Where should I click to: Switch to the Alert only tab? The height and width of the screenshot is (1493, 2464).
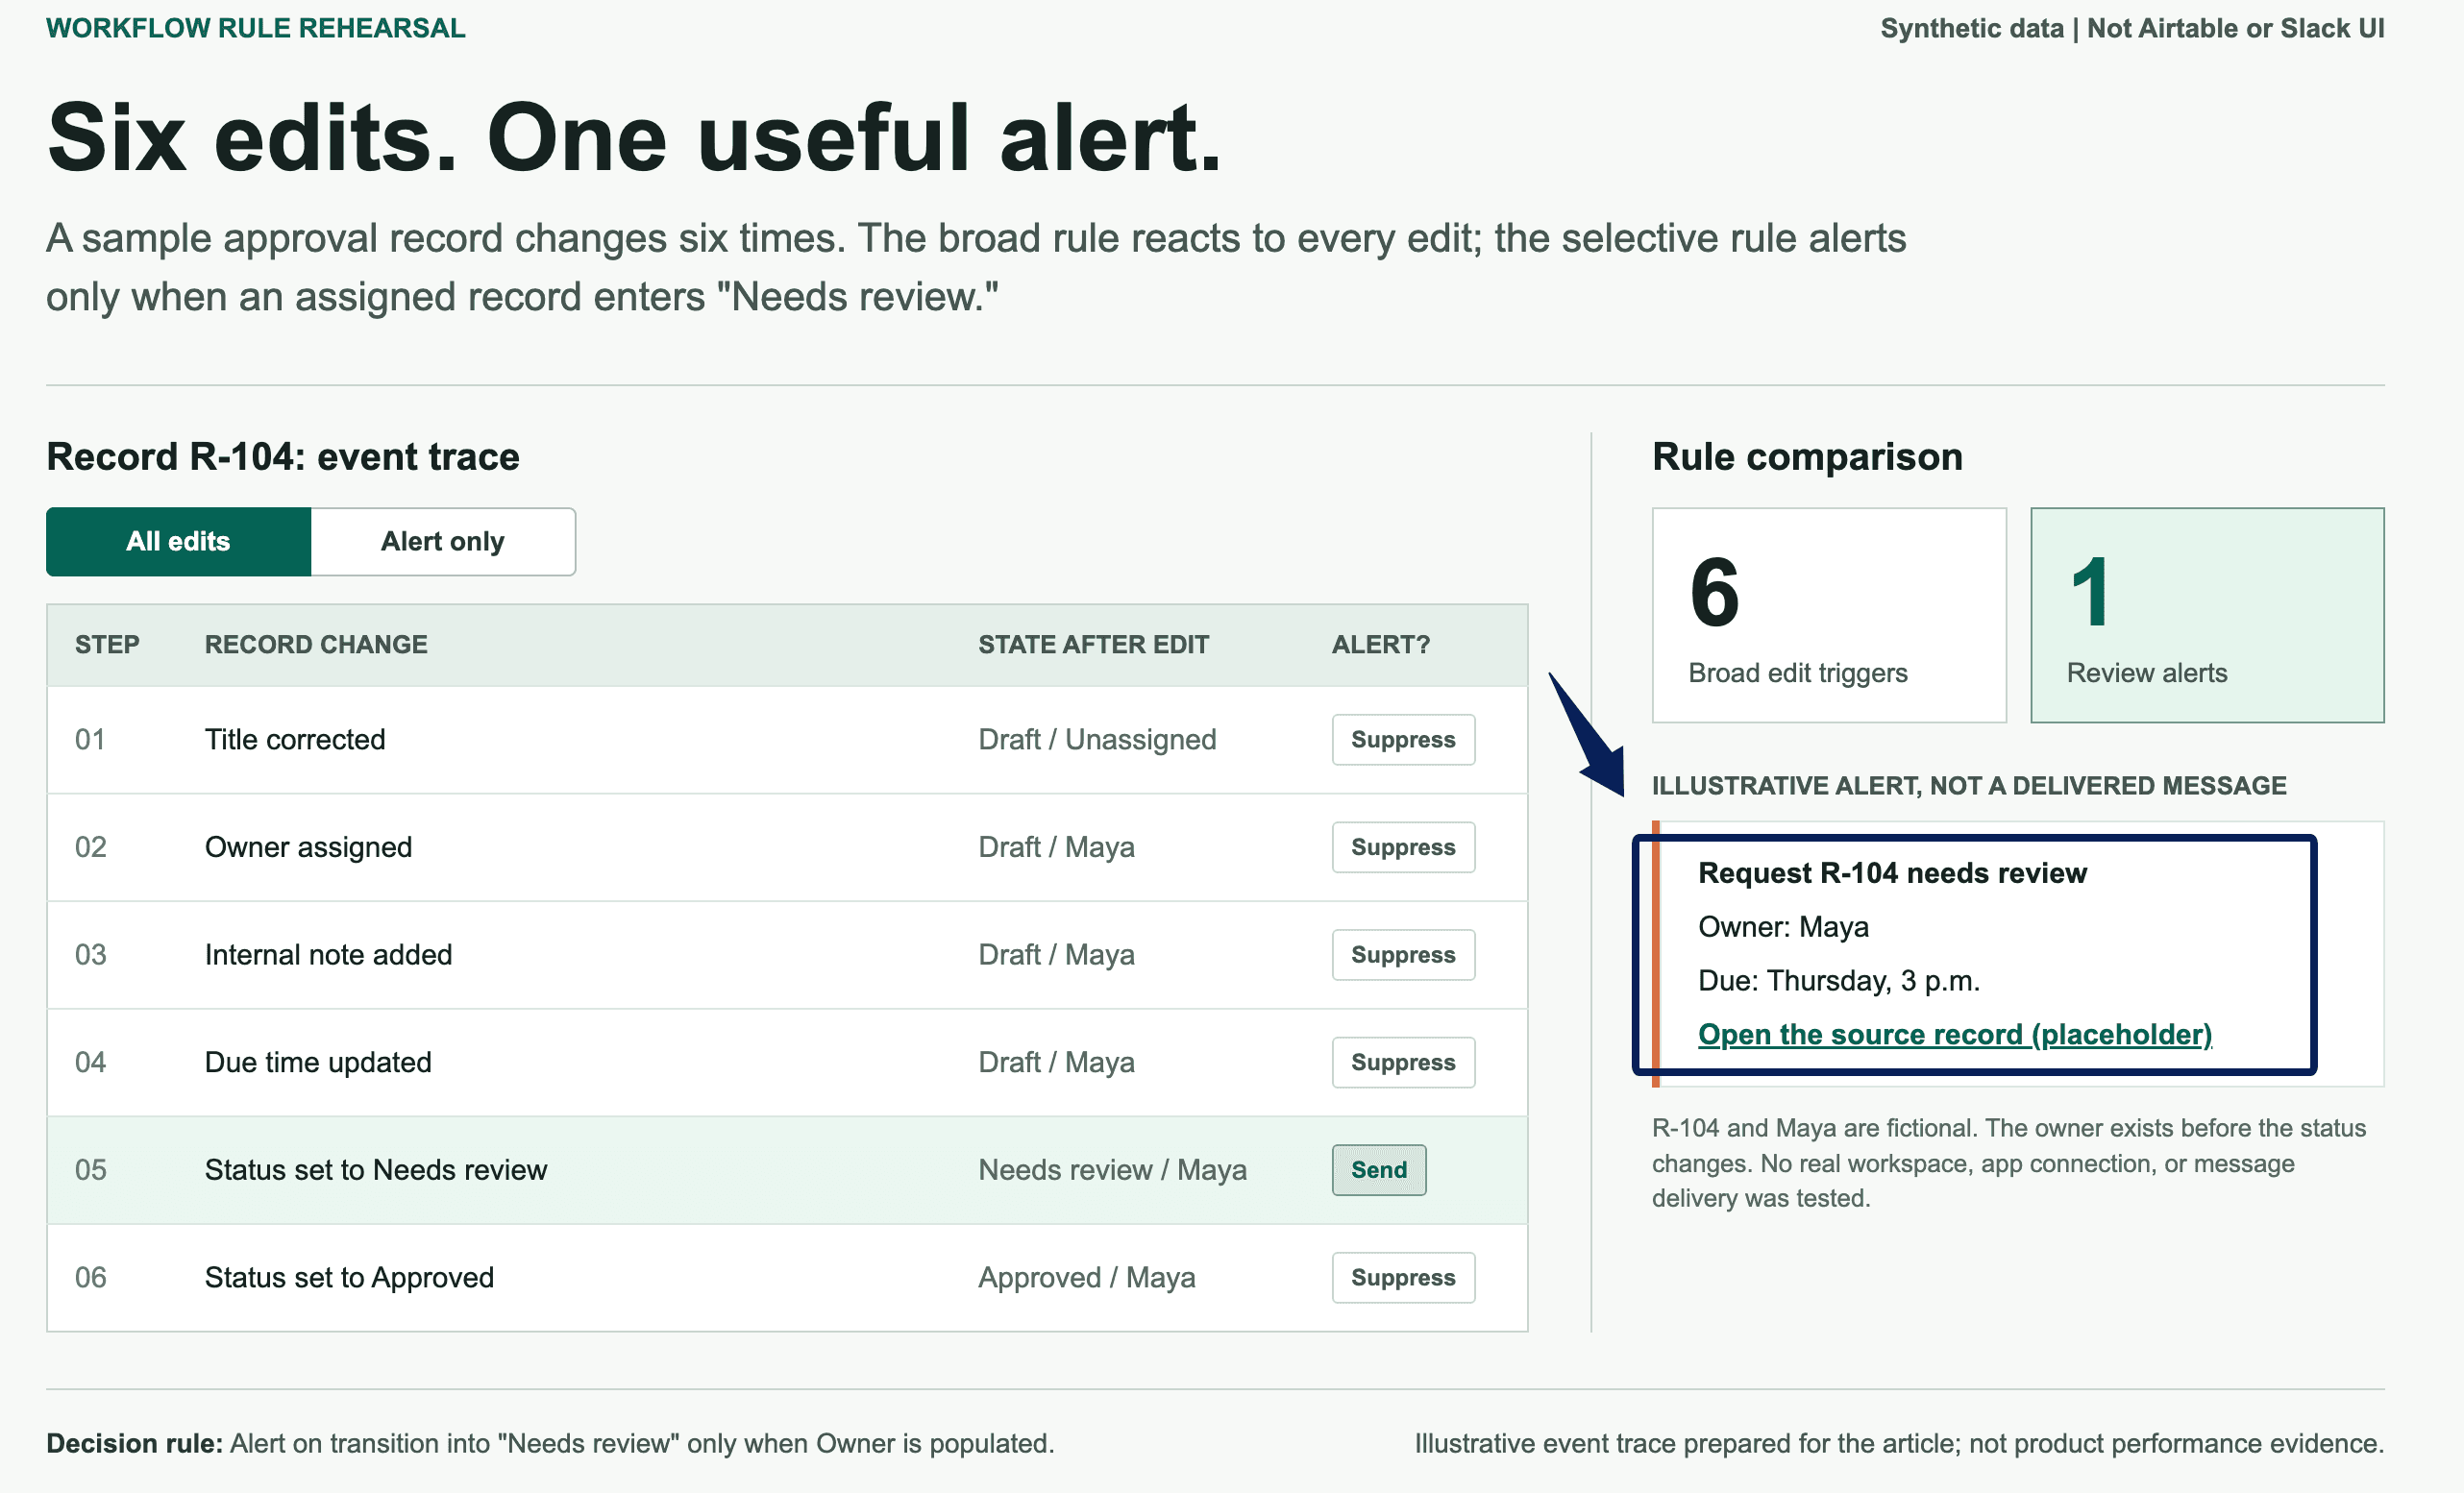[x=443, y=541]
